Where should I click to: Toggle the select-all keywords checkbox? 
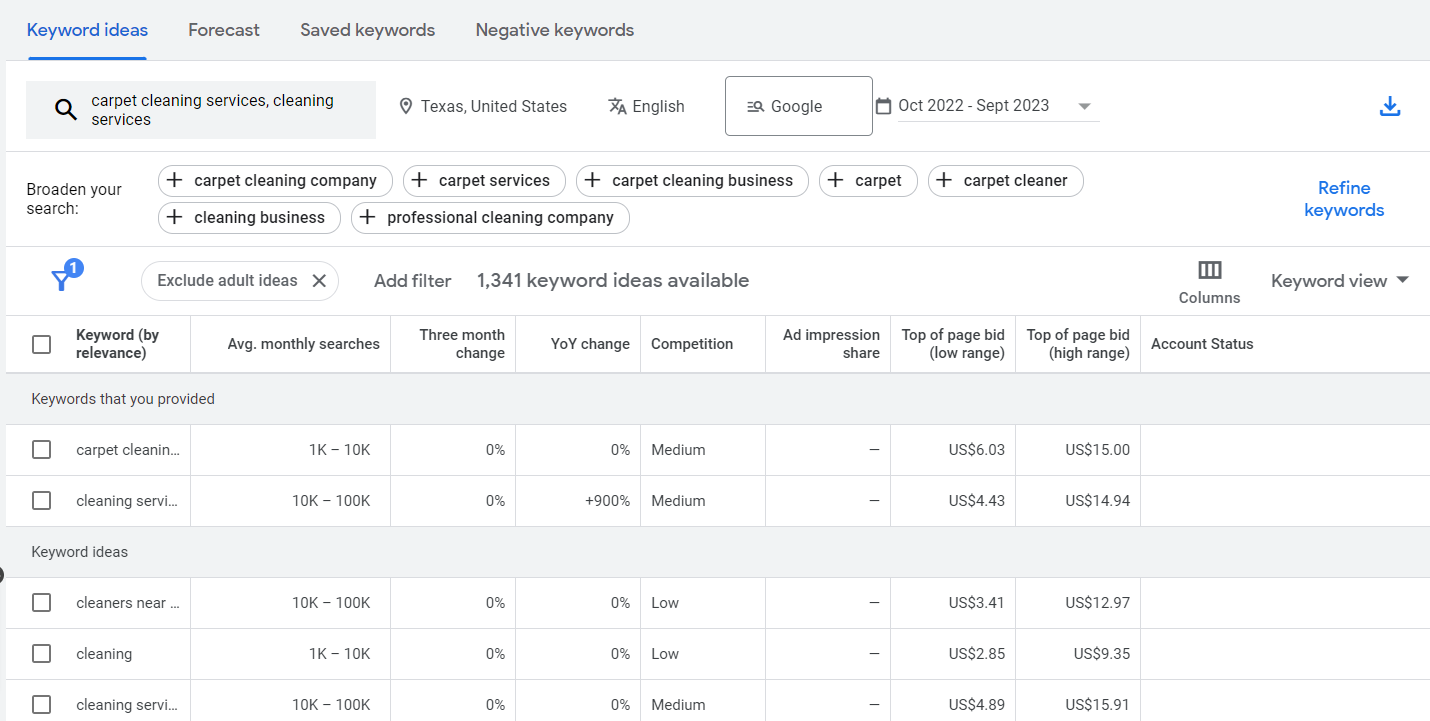(41, 344)
